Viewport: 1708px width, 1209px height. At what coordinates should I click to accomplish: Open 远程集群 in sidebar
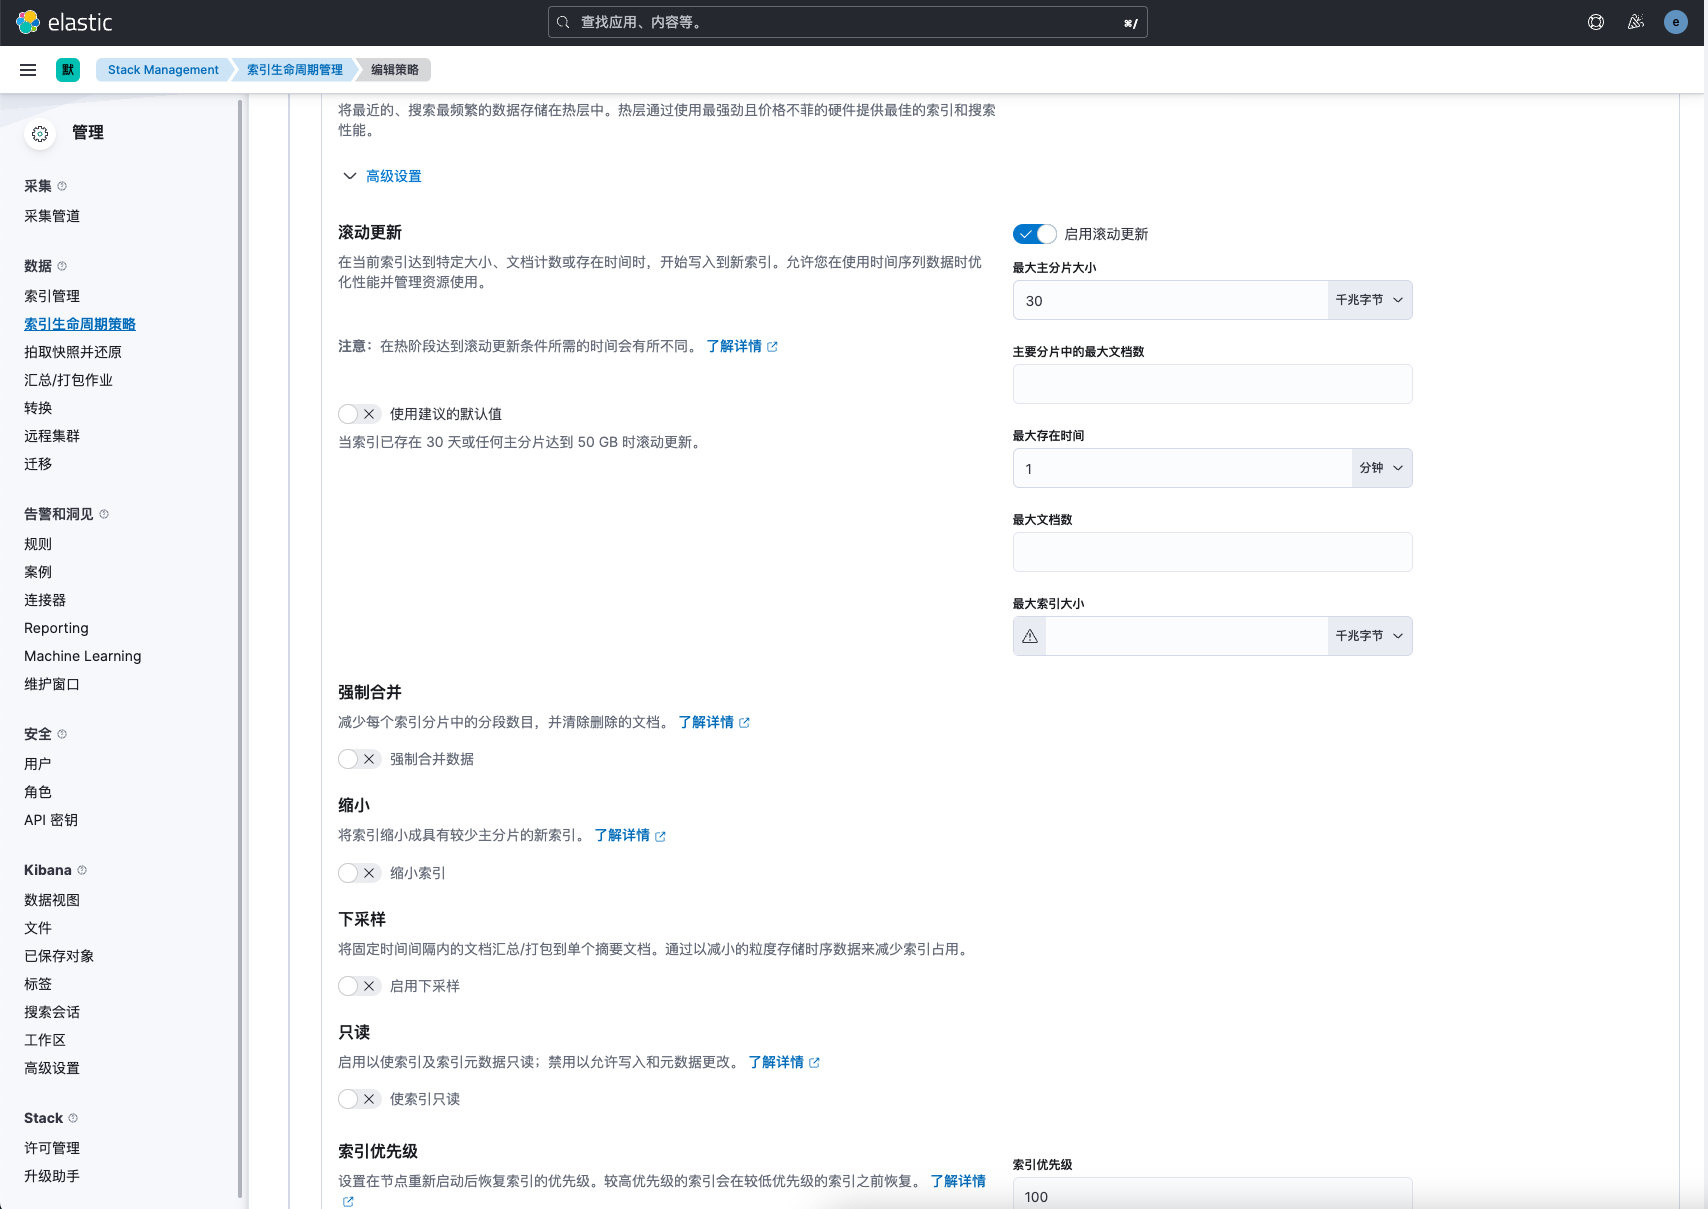52,436
